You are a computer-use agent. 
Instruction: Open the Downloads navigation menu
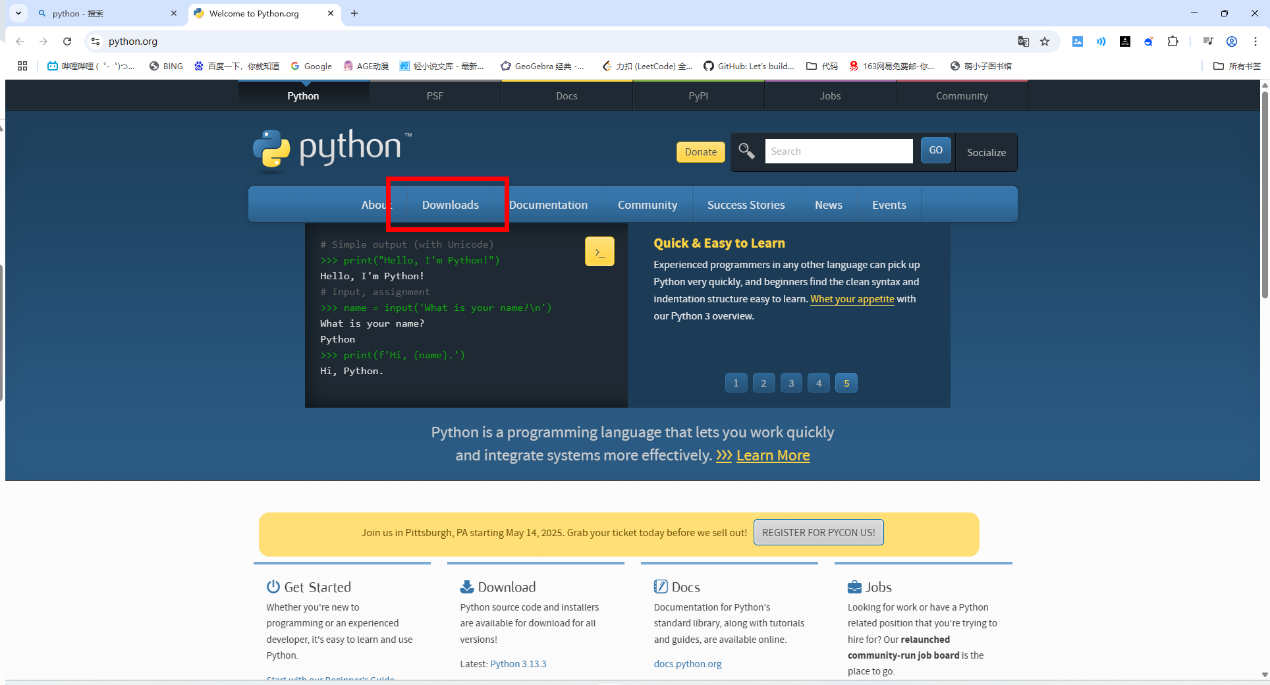(450, 205)
